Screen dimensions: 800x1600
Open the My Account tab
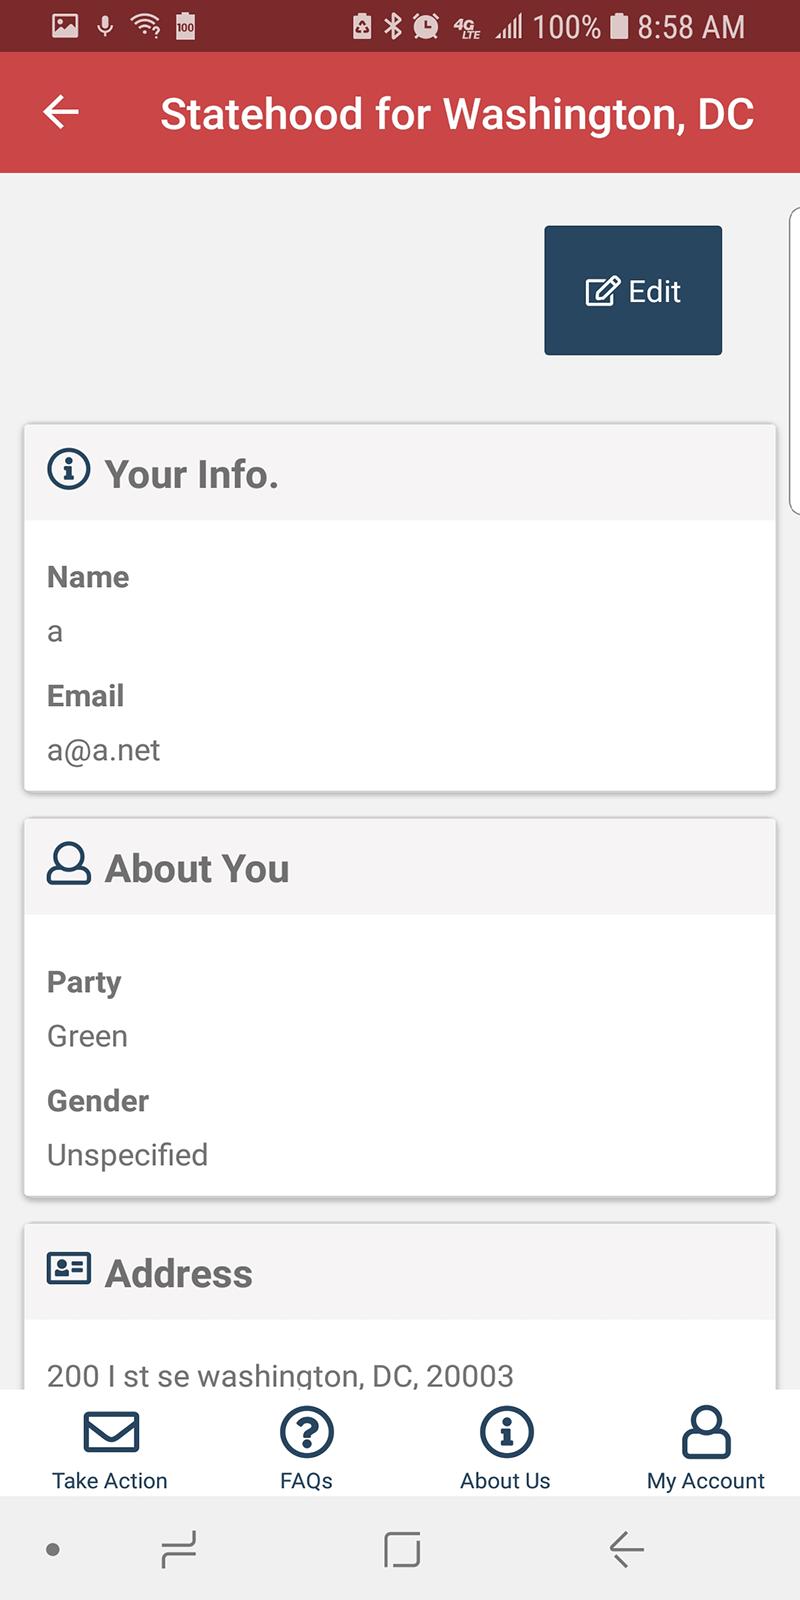click(x=706, y=1449)
